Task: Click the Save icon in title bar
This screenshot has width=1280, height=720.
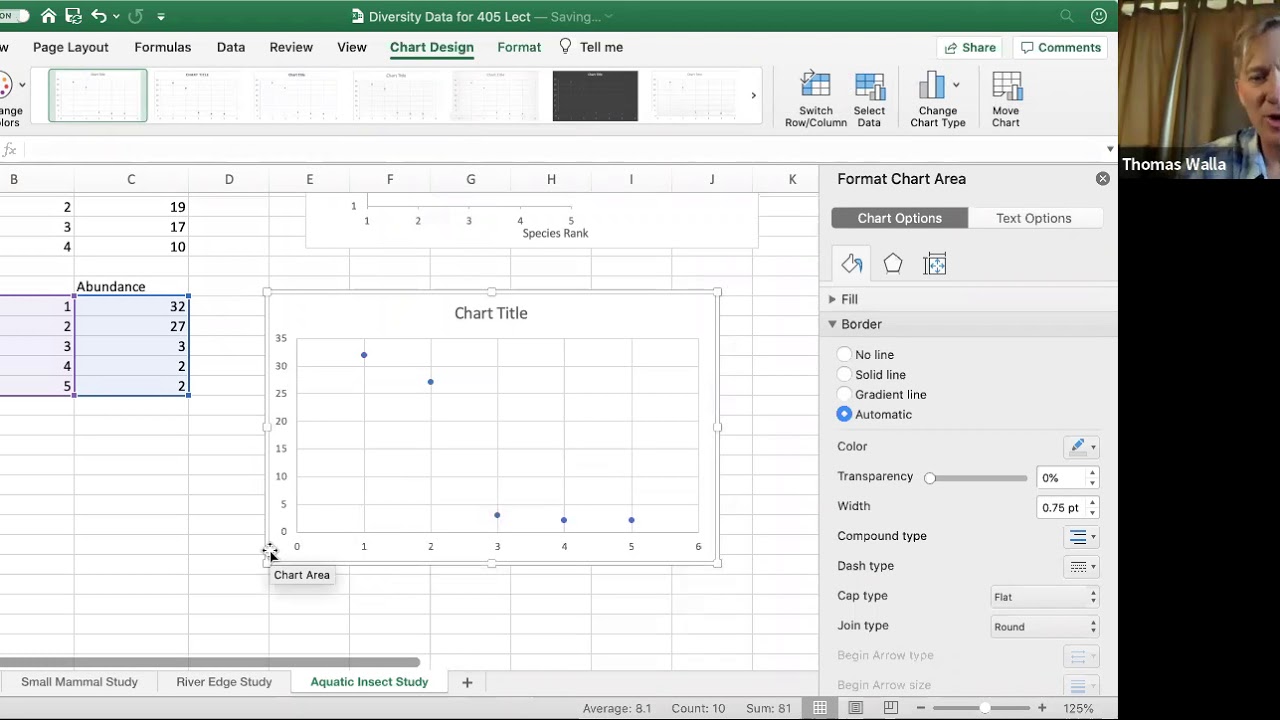Action: pyautogui.click(x=73, y=16)
